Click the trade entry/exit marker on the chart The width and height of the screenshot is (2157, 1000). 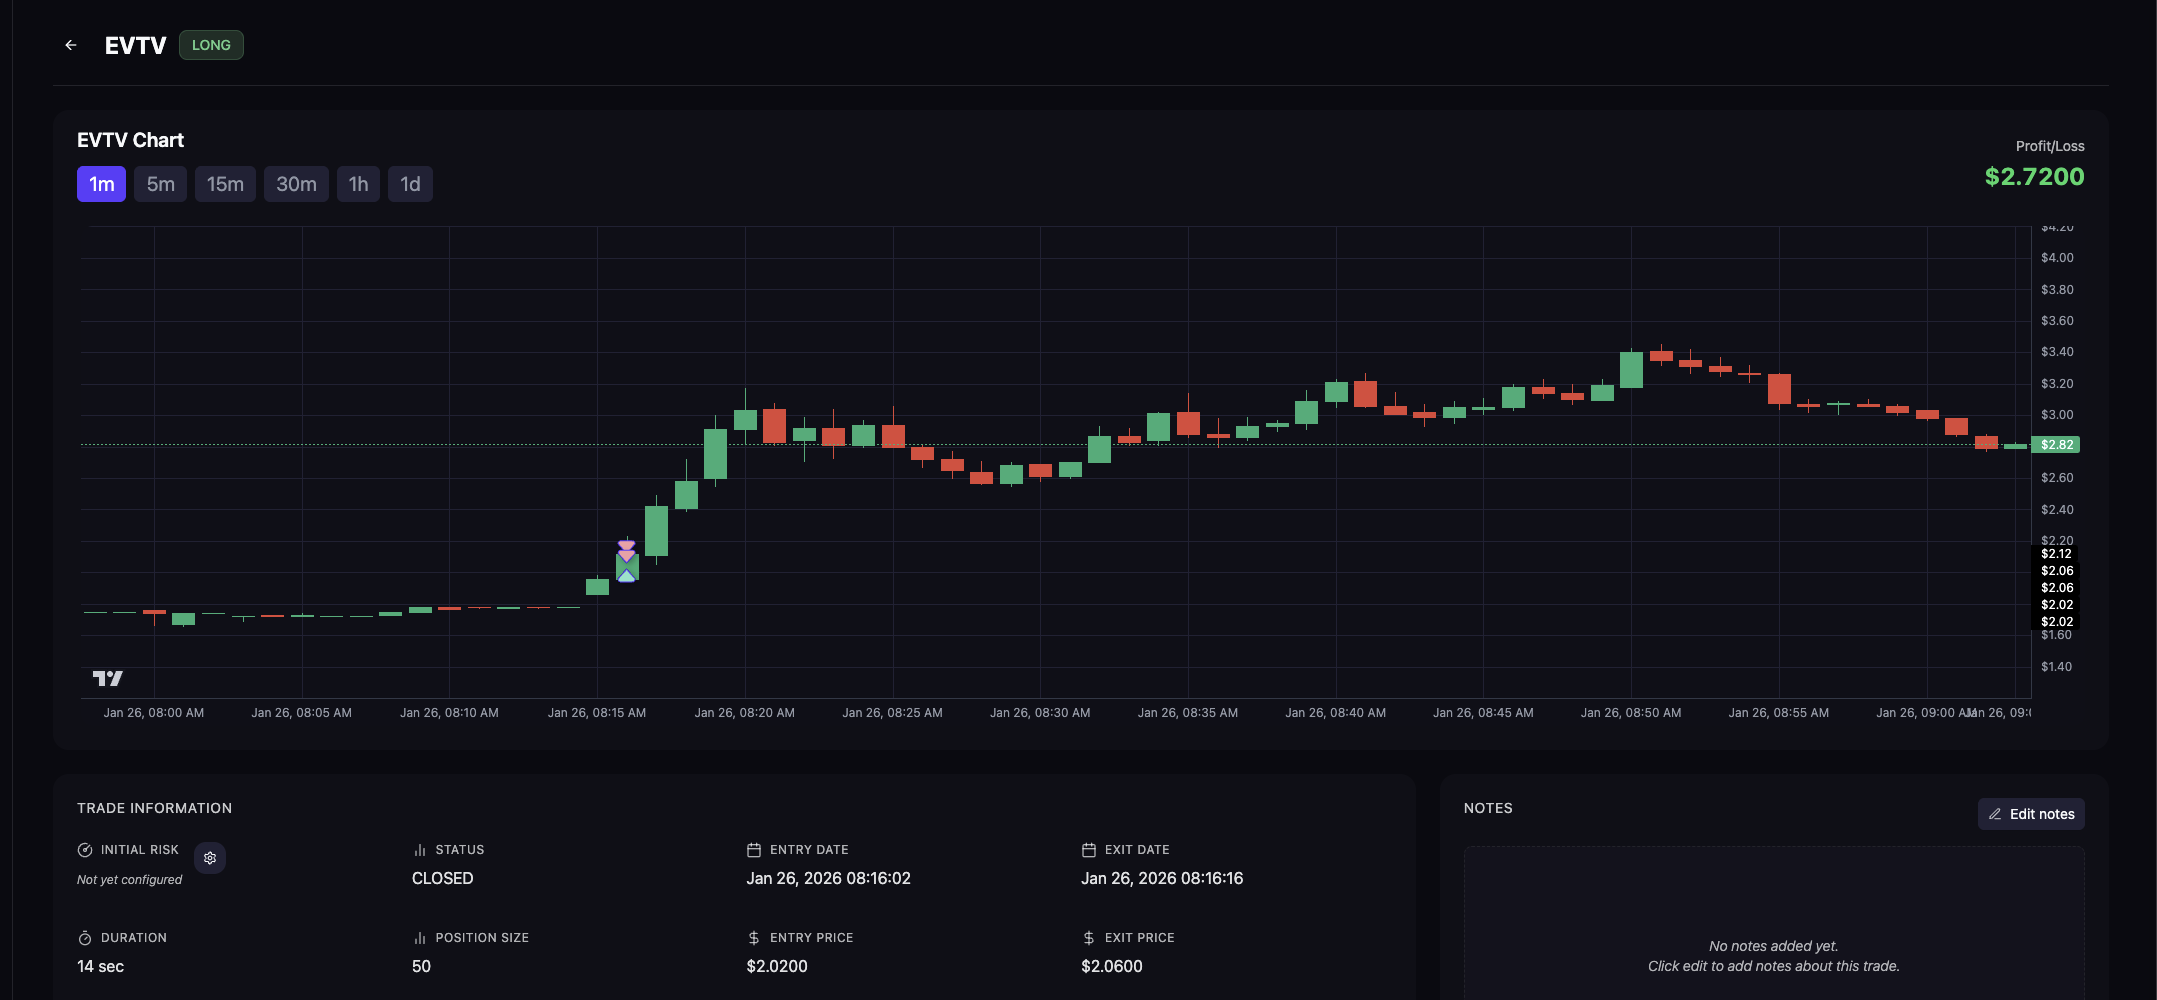pyautogui.click(x=626, y=561)
